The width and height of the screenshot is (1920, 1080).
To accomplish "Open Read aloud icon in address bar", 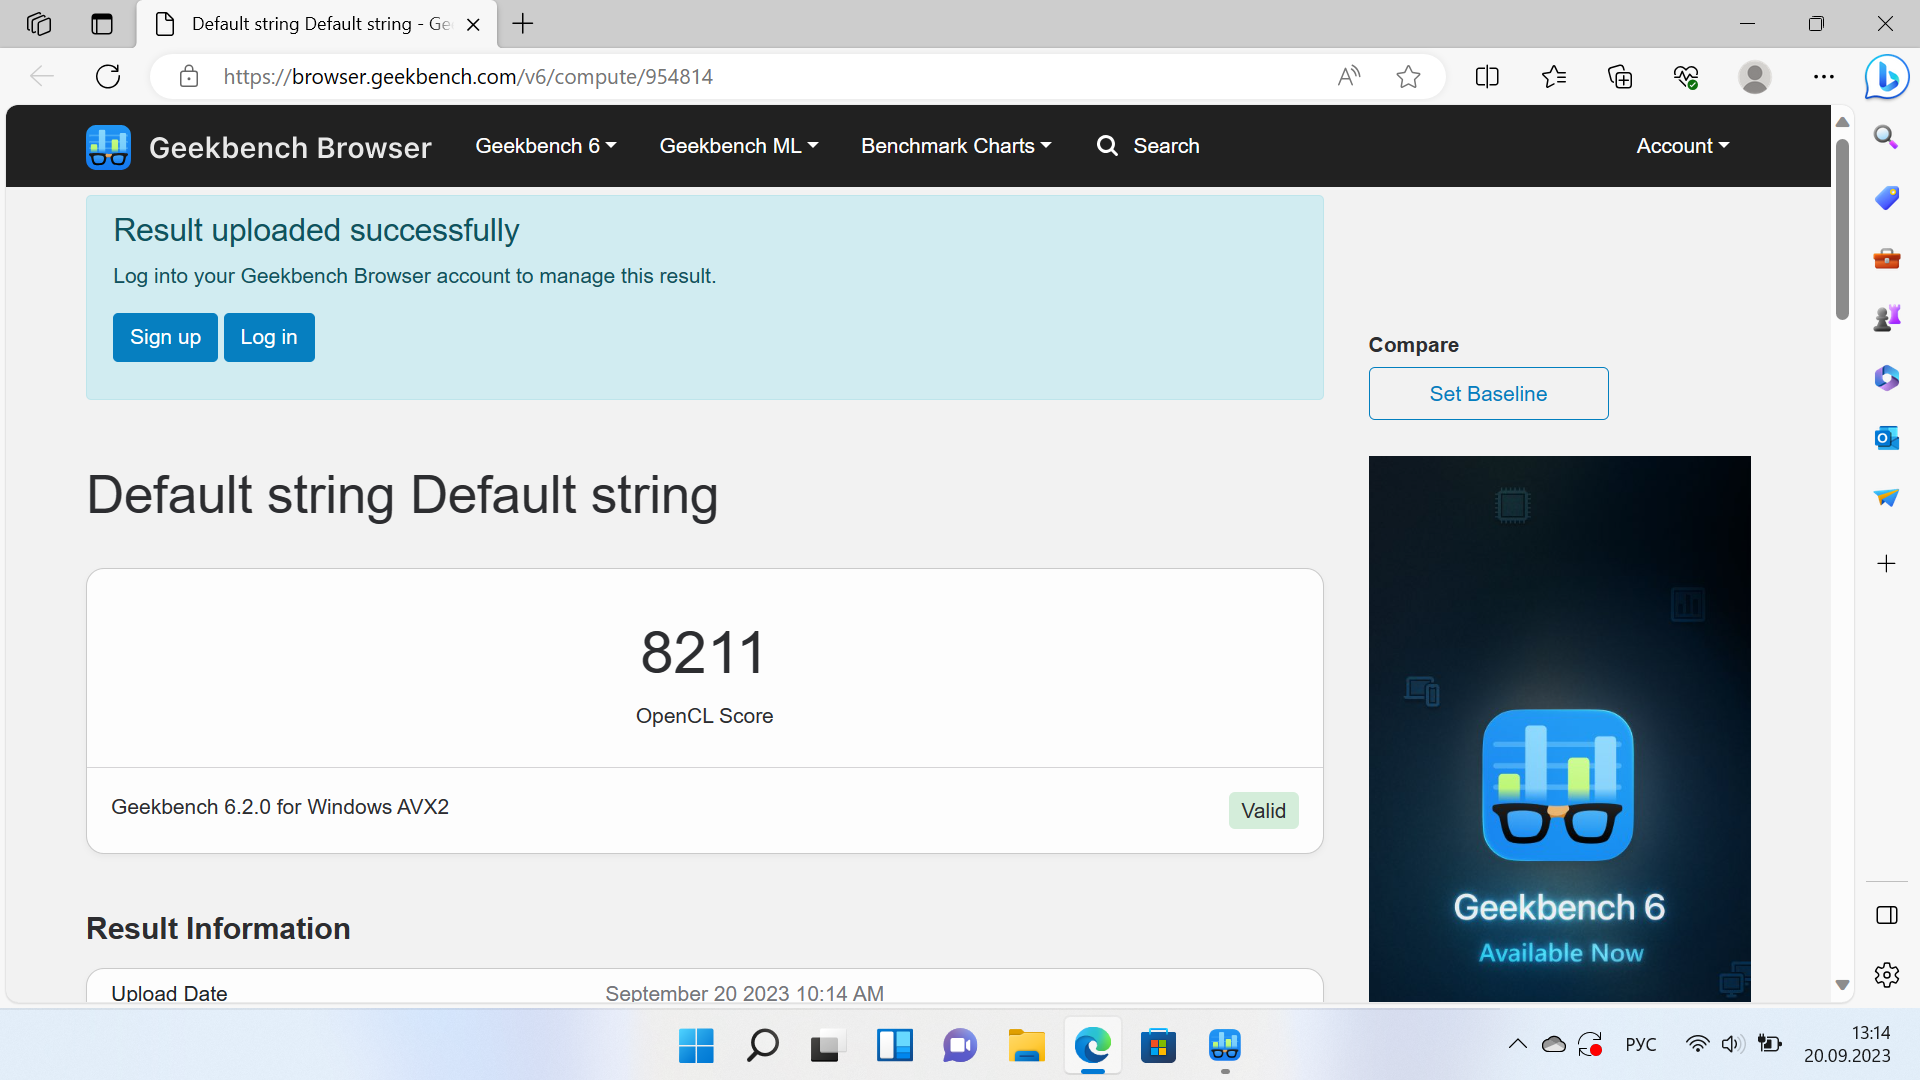I will (1349, 77).
